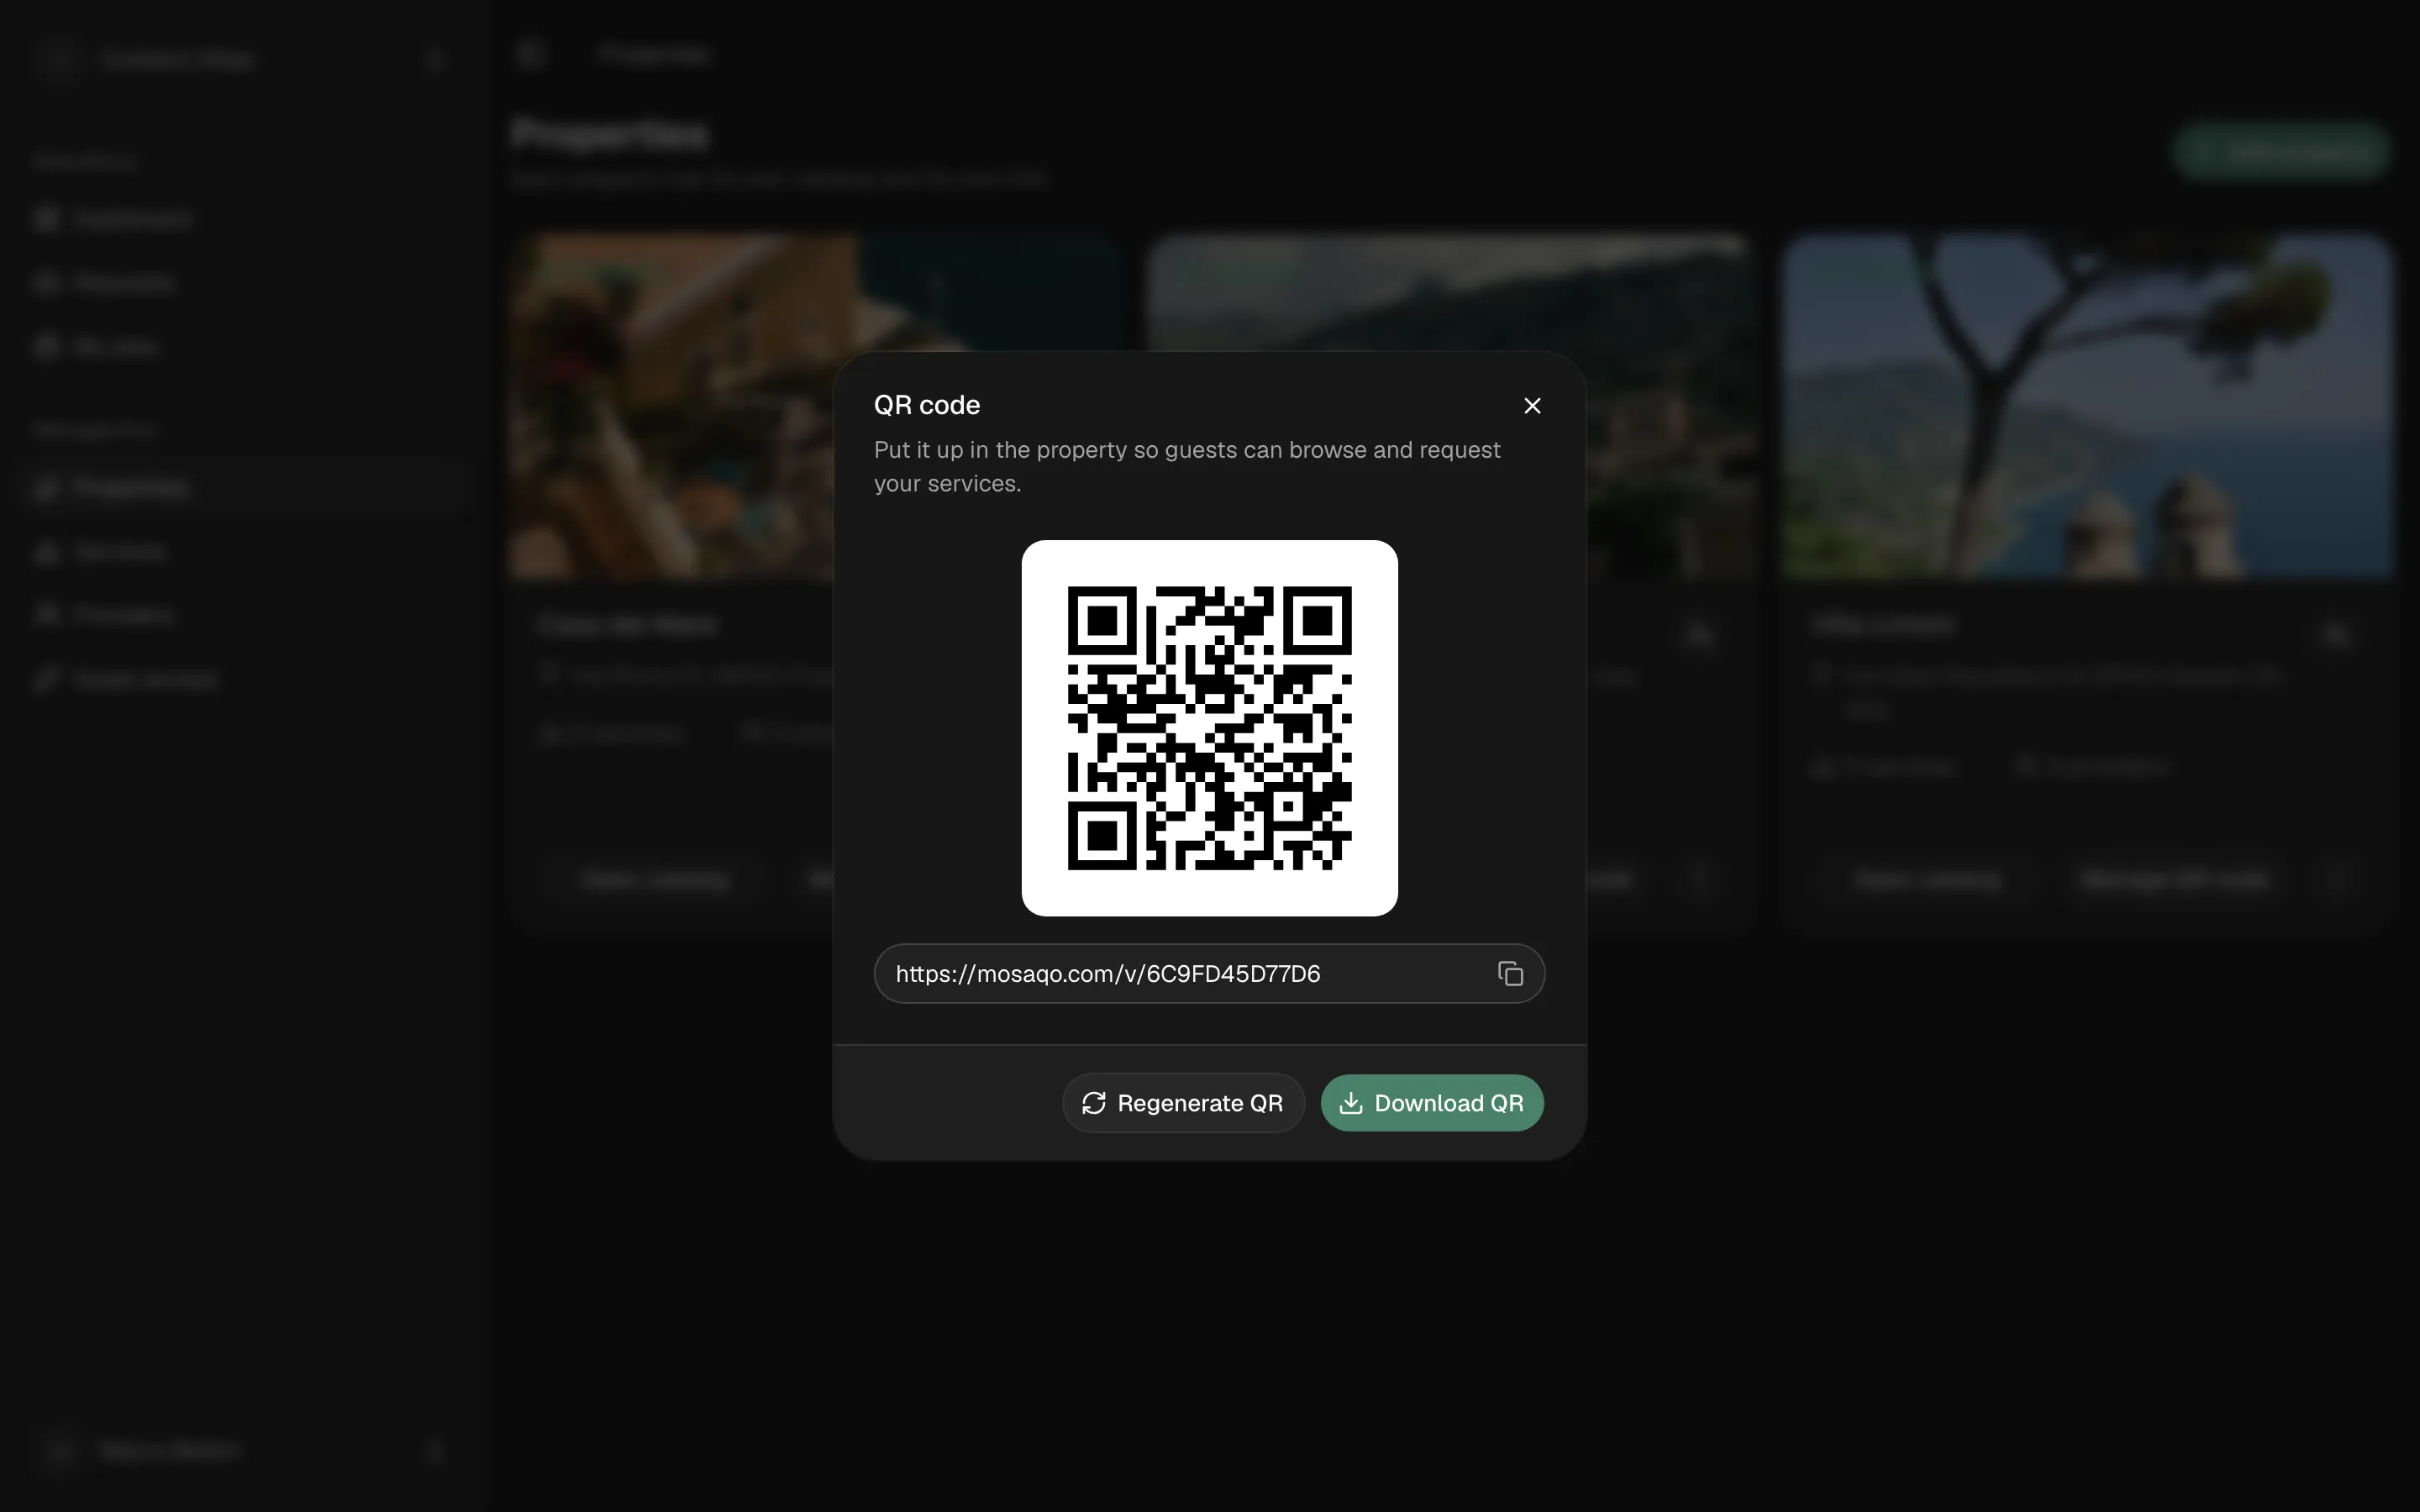Viewport: 2420px width, 1512px height.
Task: Close the QR code dialog
Action: [1532, 405]
